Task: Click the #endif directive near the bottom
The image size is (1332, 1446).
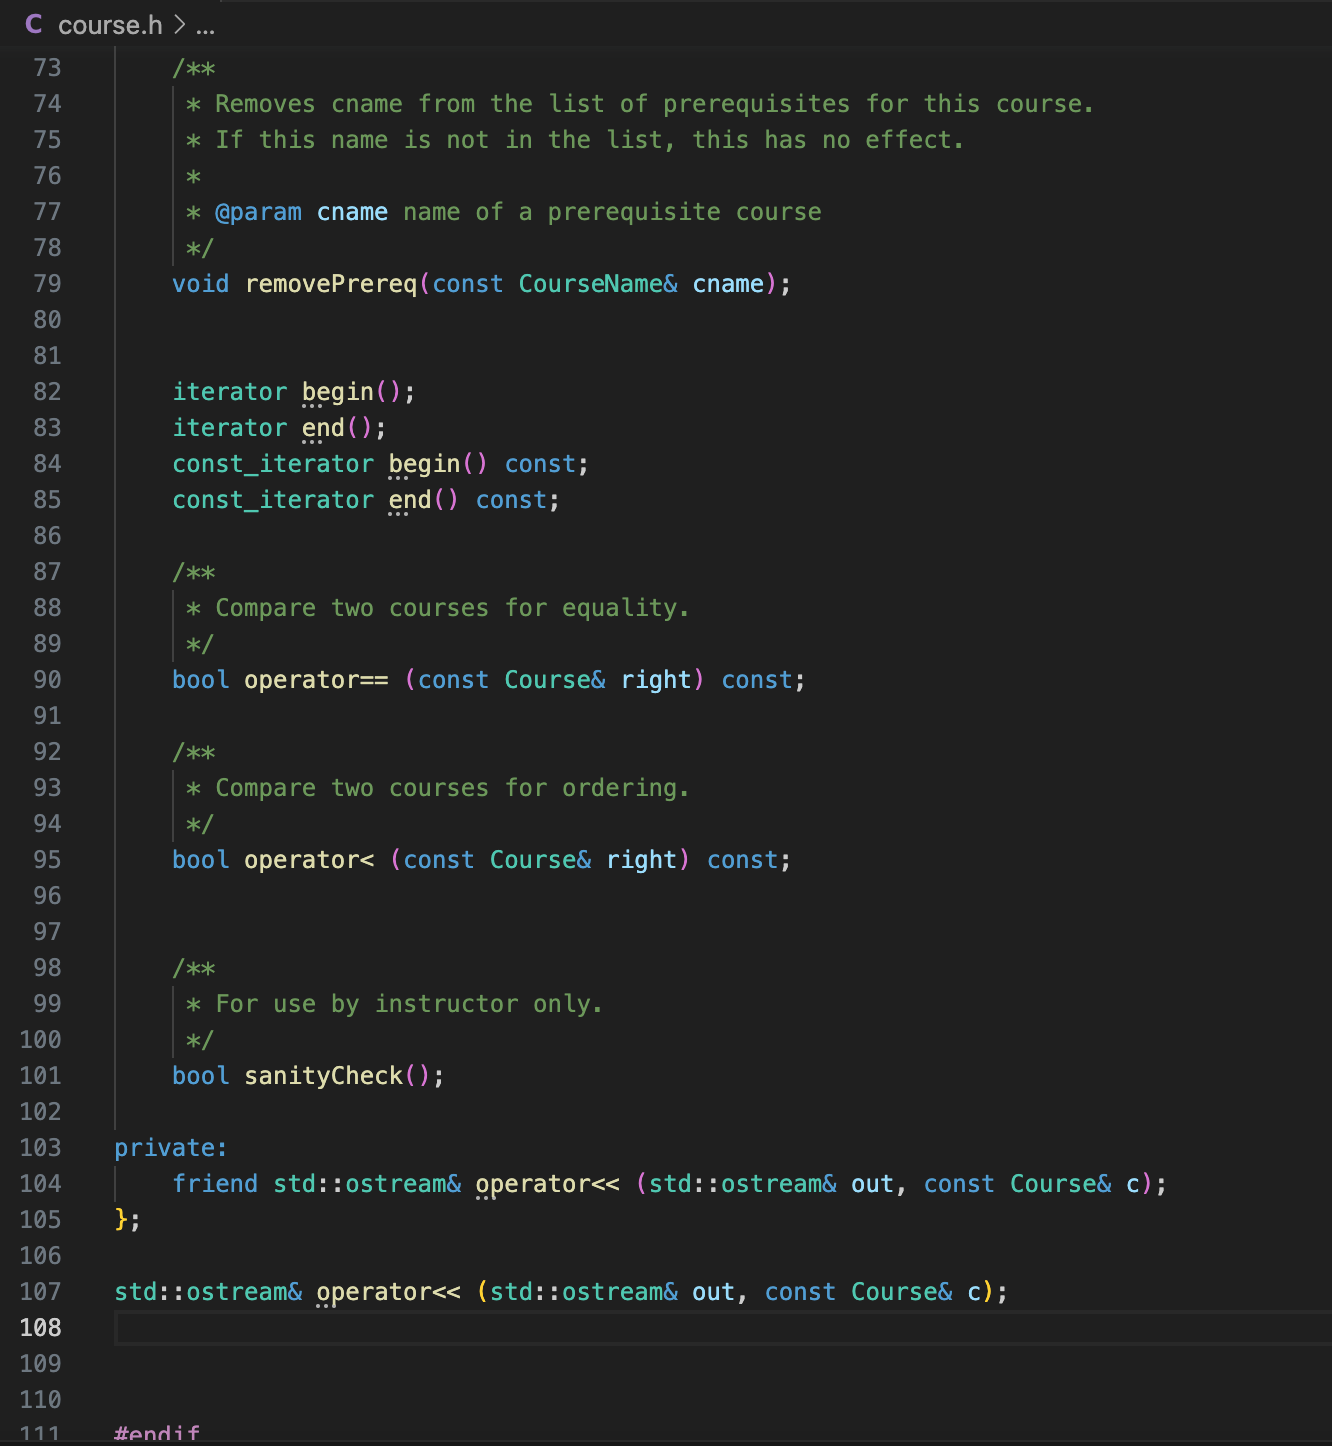Action: (x=156, y=1432)
